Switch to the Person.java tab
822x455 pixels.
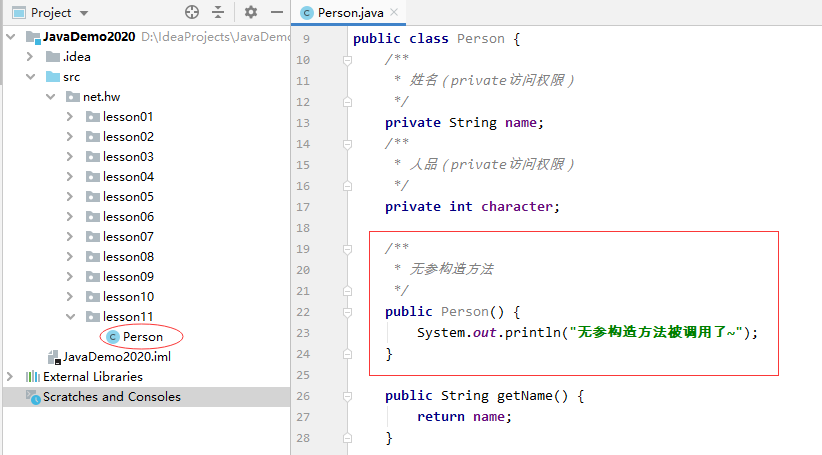[350, 13]
